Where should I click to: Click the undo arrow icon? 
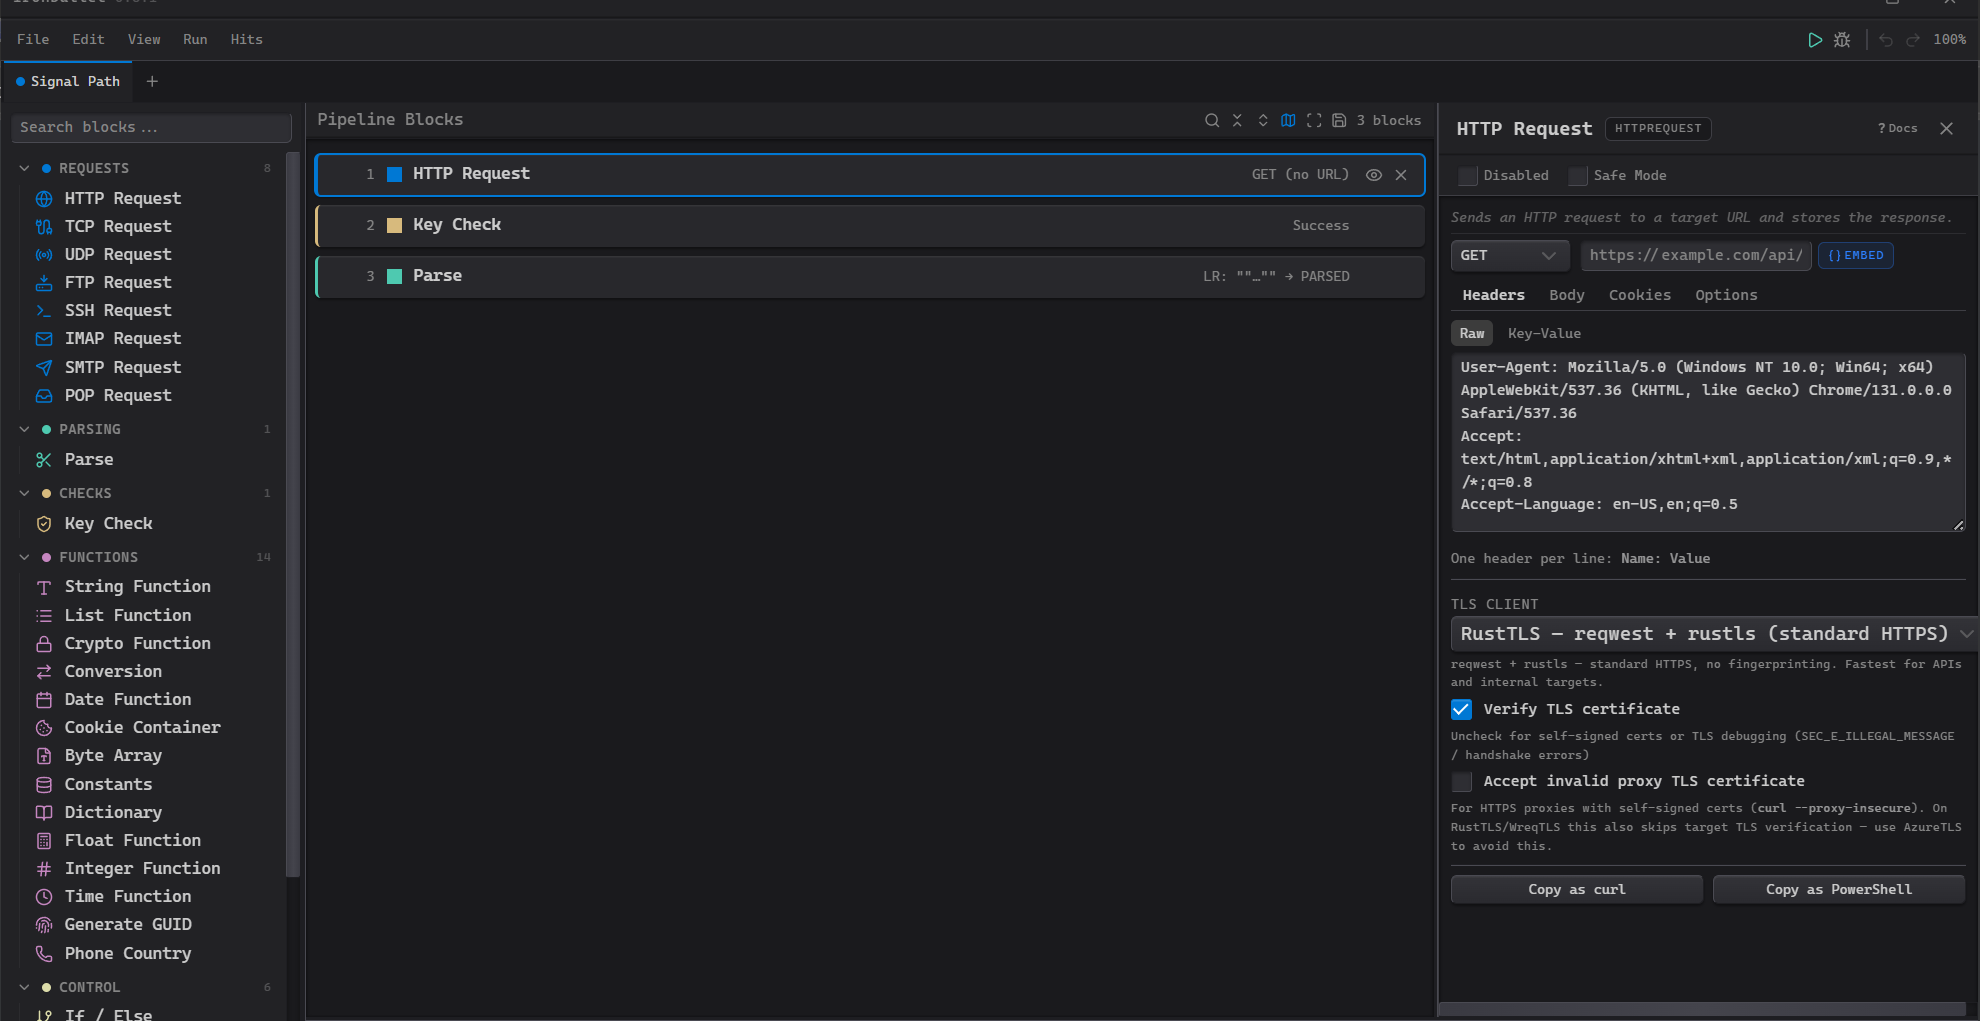click(1886, 40)
